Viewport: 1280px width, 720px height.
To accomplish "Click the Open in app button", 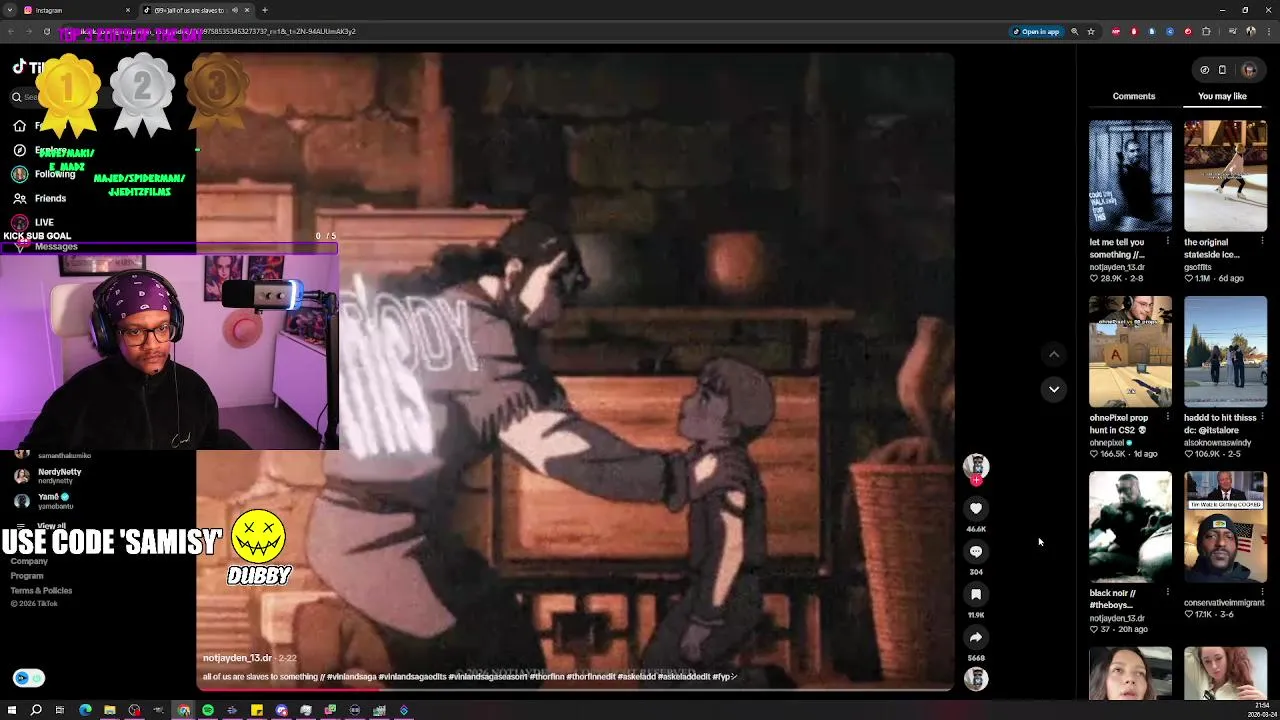I will coord(1036,31).
